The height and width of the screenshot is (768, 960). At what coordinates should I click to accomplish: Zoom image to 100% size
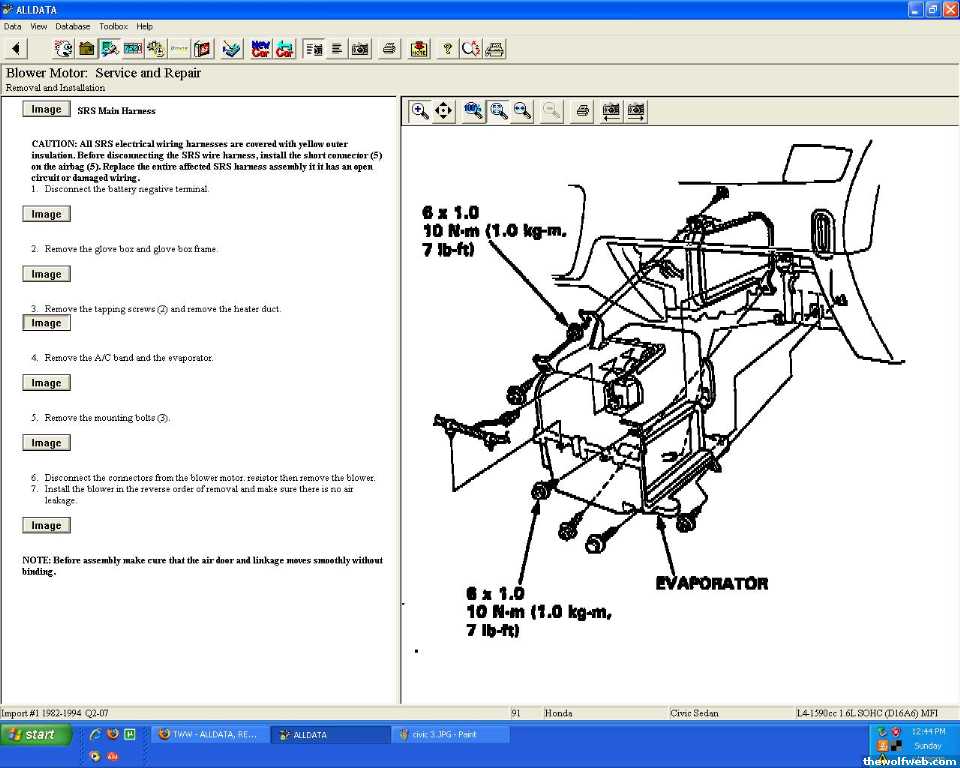[473, 111]
